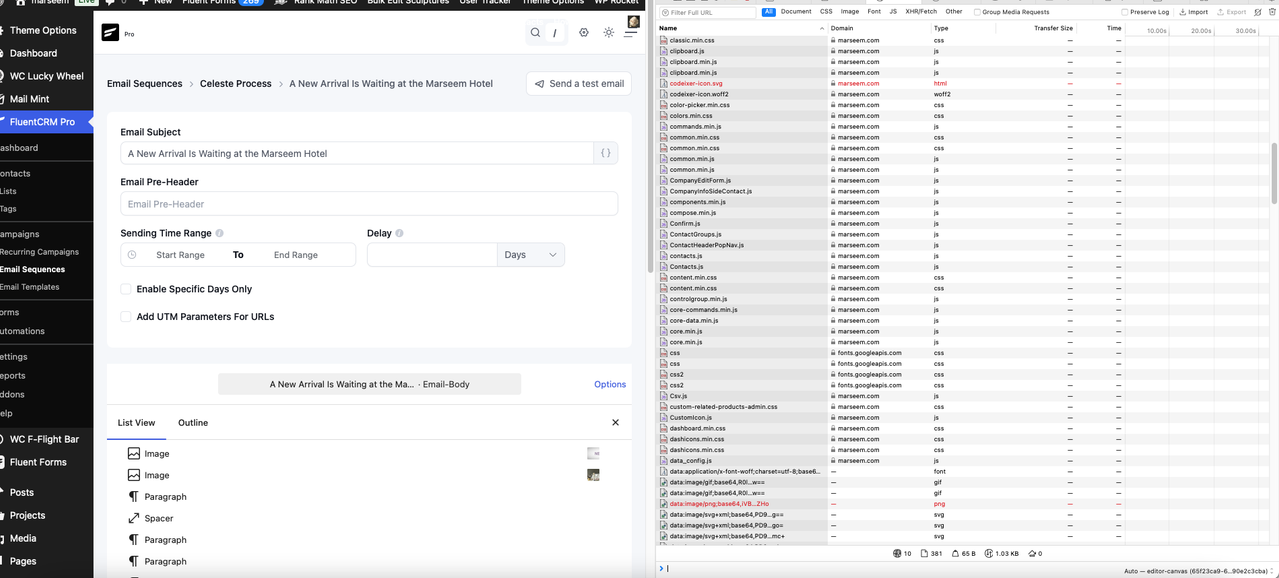This screenshot has width=1279, height=578.
Task: Check Add UTM Parameters For URLs
Action: 126,316
